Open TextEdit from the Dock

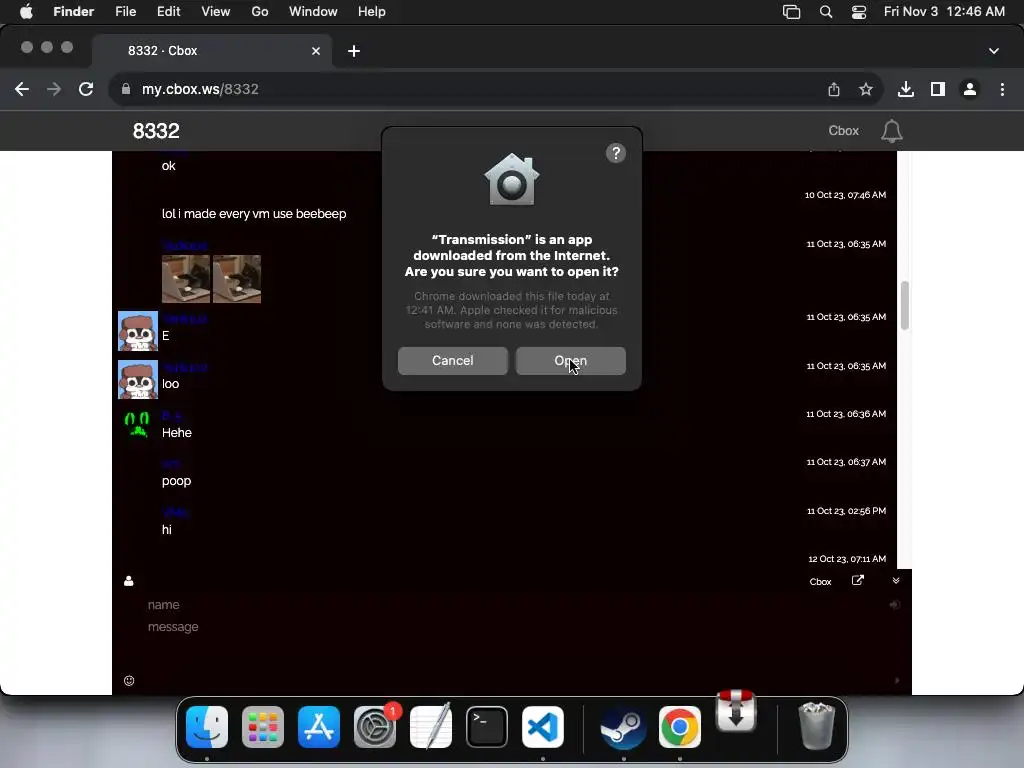pyautogui.click(x=431, y=728)
